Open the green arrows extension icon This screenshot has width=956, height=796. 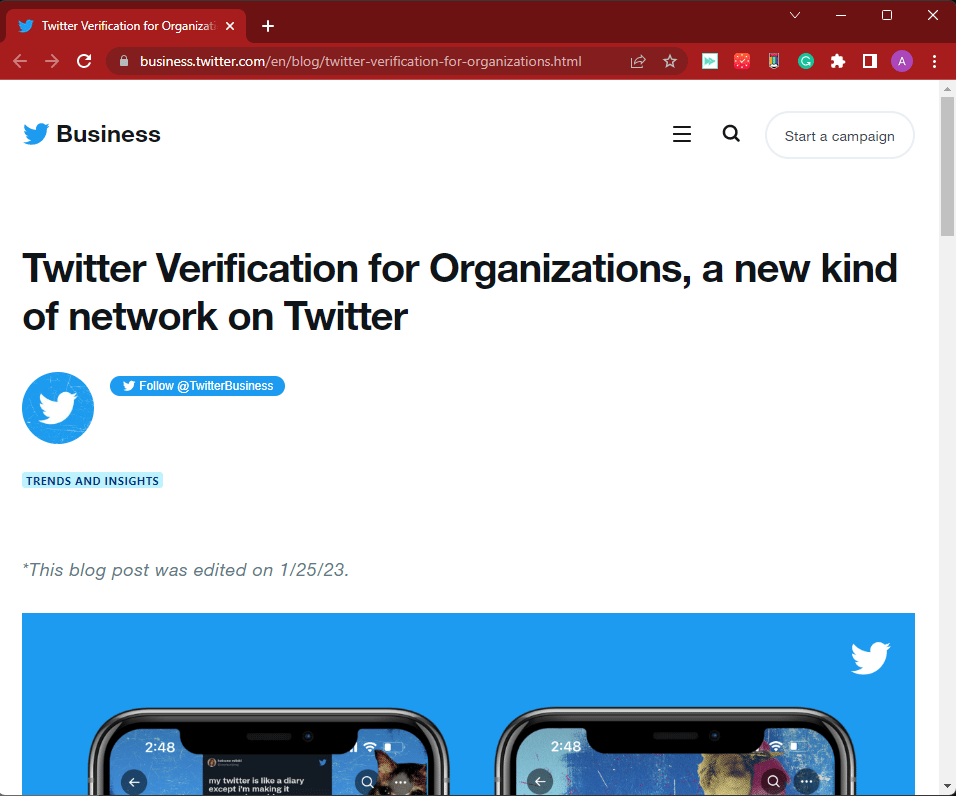[x=710, y=61]
